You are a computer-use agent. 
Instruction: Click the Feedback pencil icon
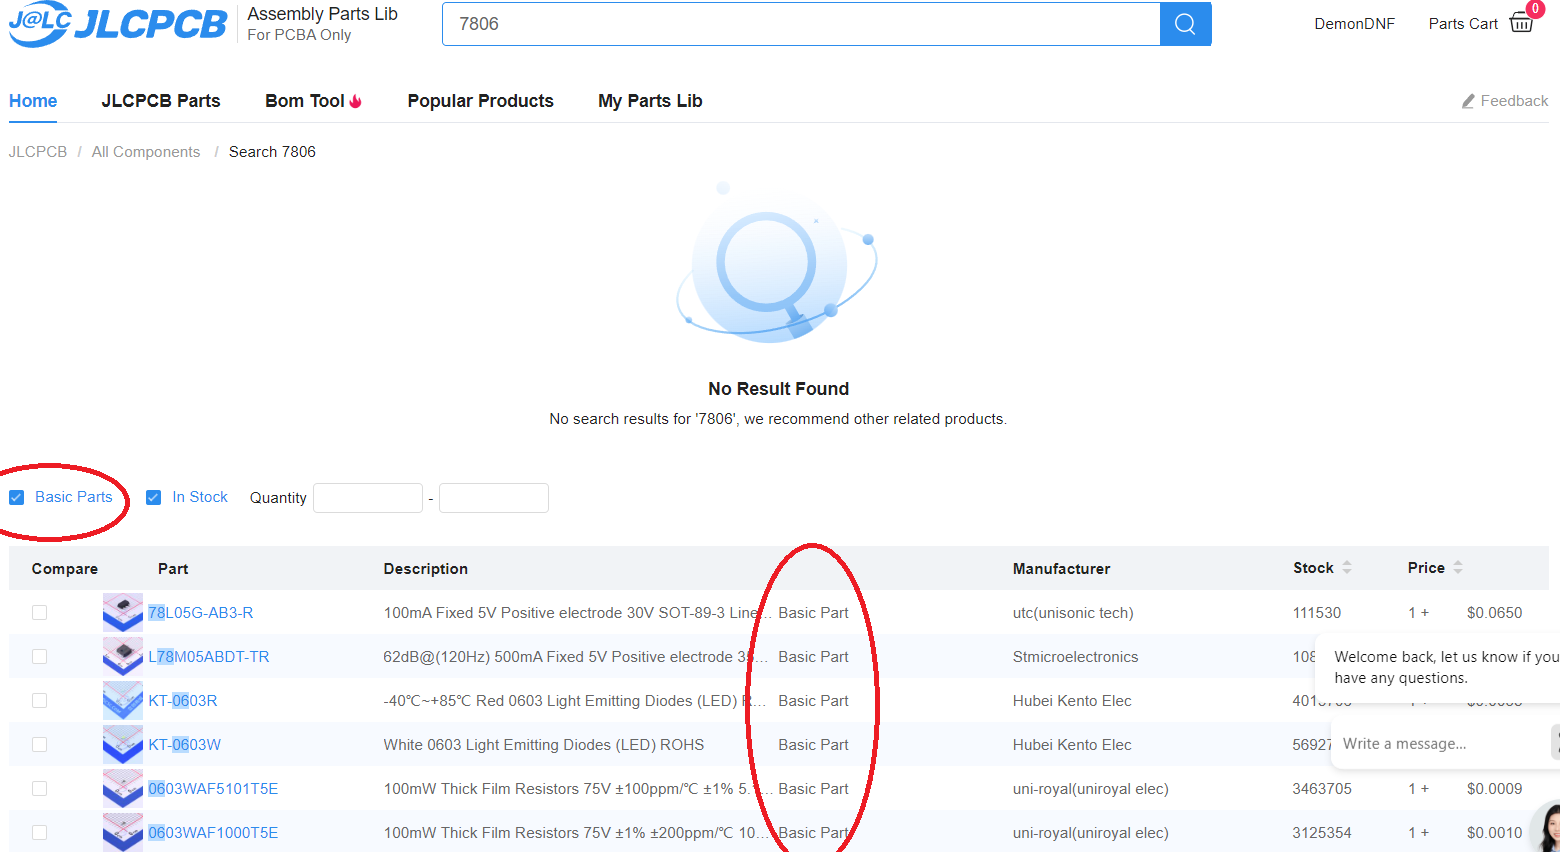point(1468,101)
